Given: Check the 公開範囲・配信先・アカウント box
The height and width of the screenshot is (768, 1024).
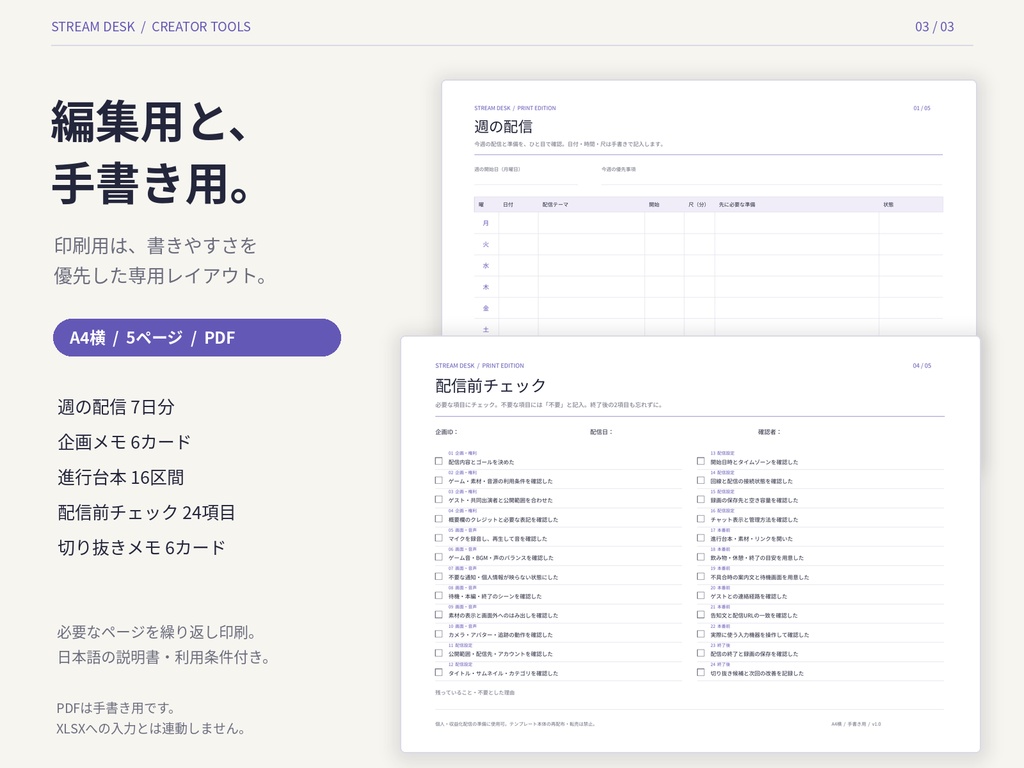Looking at the screenshot, I should pos(439,653).
